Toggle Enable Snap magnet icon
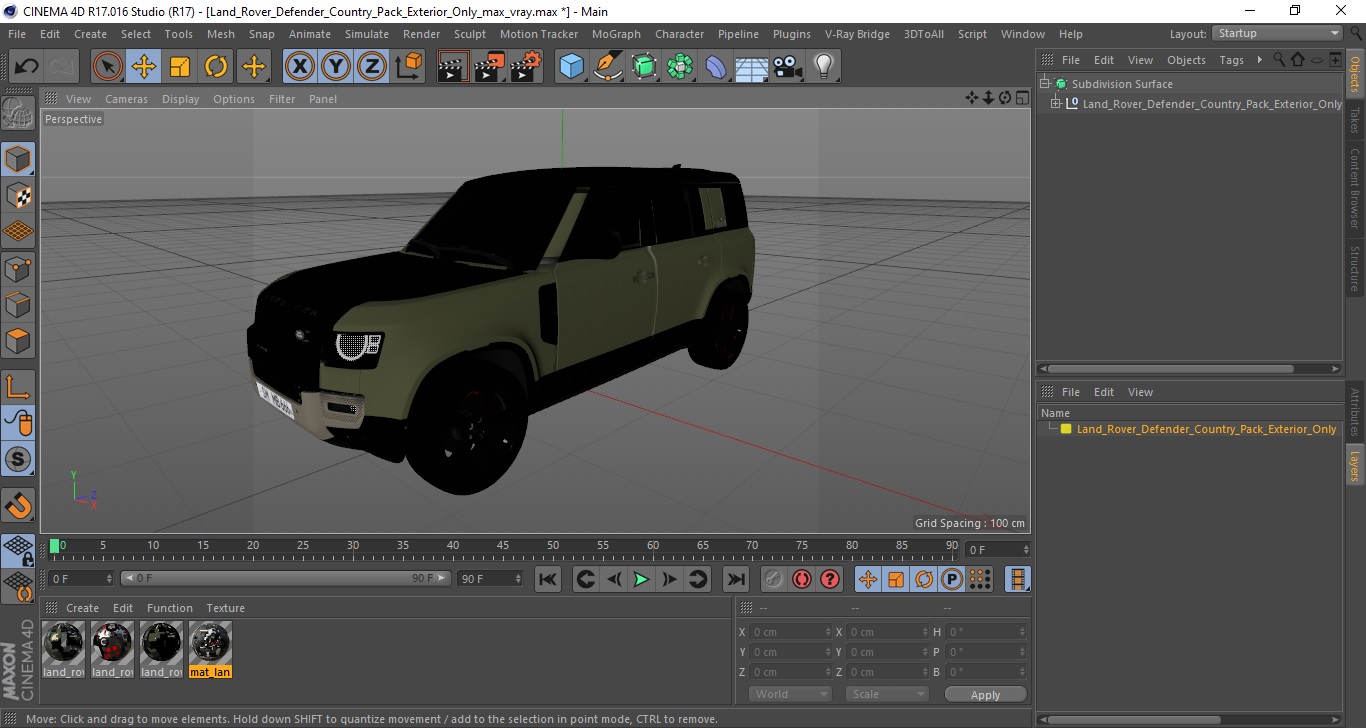The image size is (1366, 728). pos(18,505)
